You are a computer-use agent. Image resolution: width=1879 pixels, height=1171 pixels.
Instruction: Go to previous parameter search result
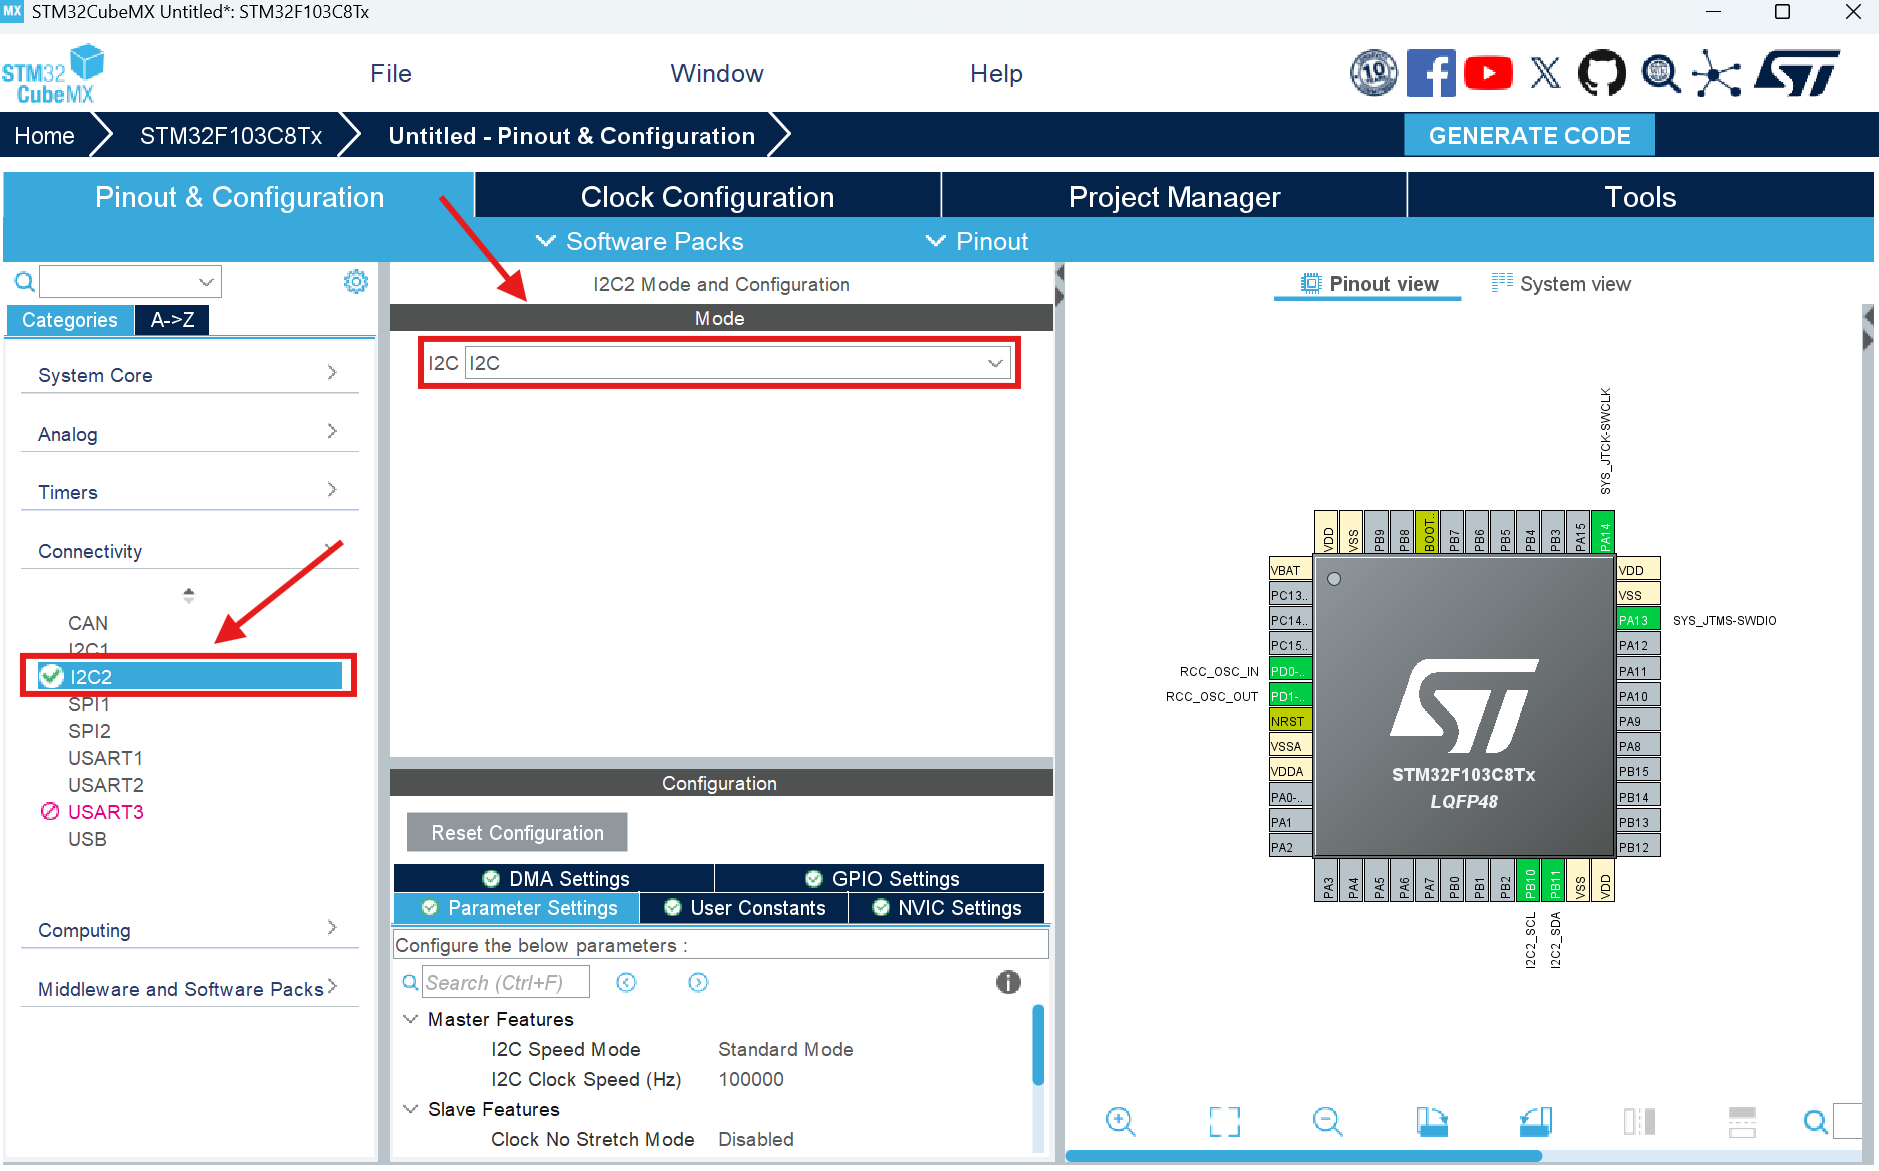click(626, 983)
